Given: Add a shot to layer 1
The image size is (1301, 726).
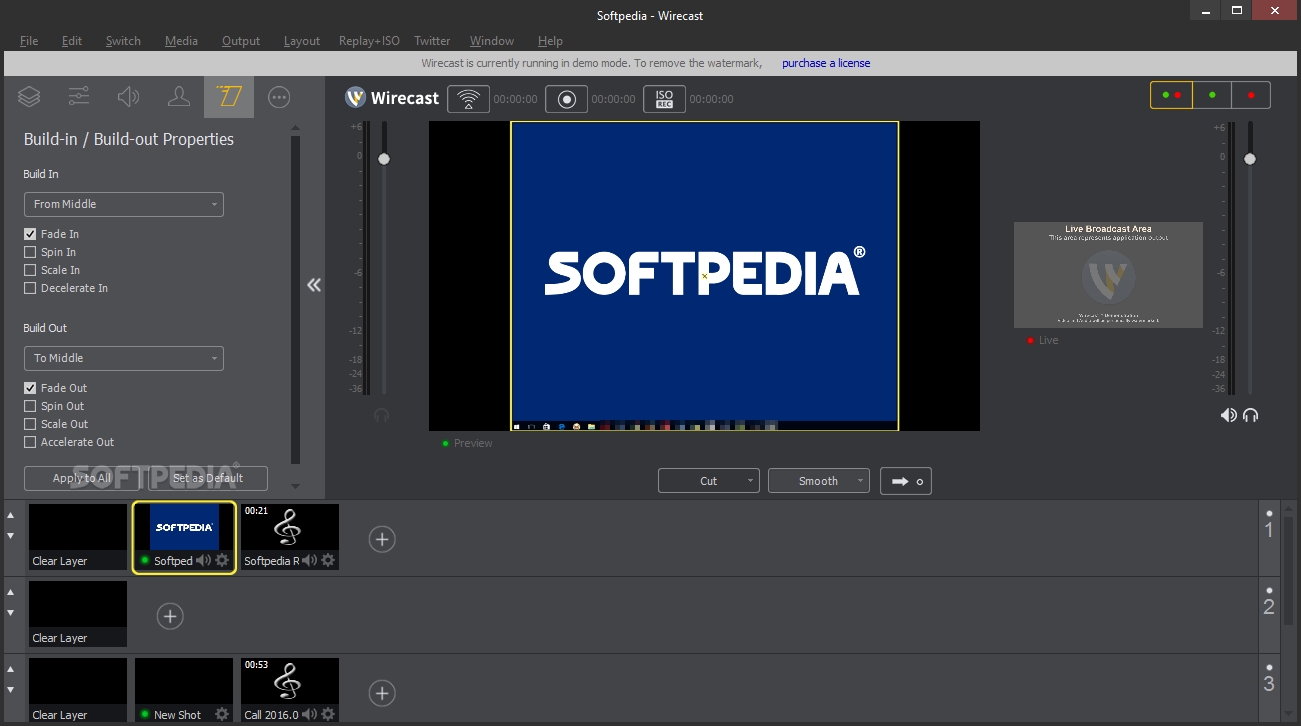Looking at the screenshot, I should point(382,539).
